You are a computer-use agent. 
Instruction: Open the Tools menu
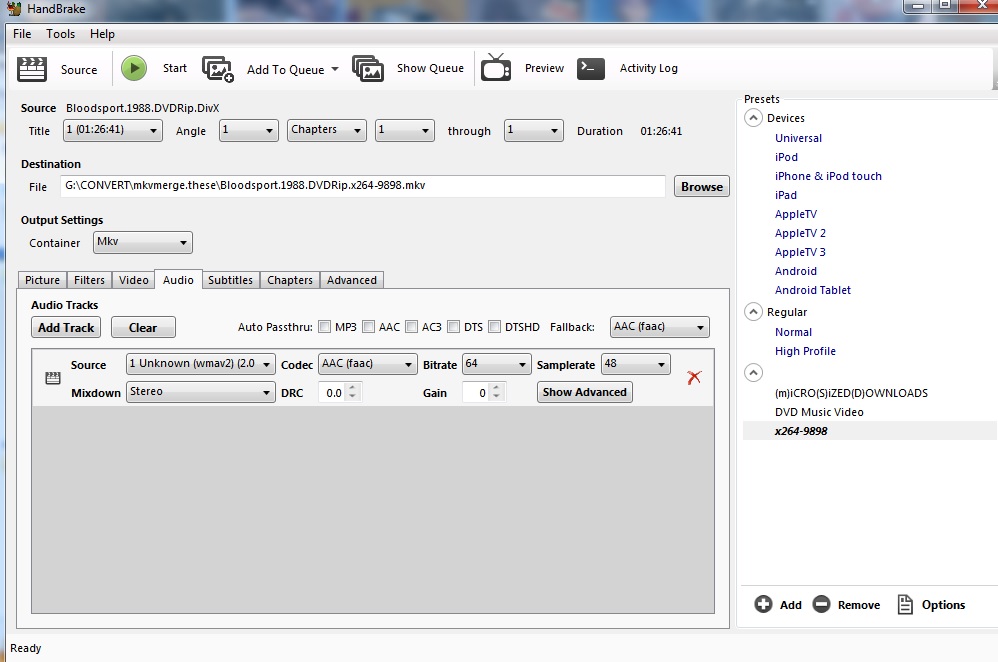tap(60, 34)
